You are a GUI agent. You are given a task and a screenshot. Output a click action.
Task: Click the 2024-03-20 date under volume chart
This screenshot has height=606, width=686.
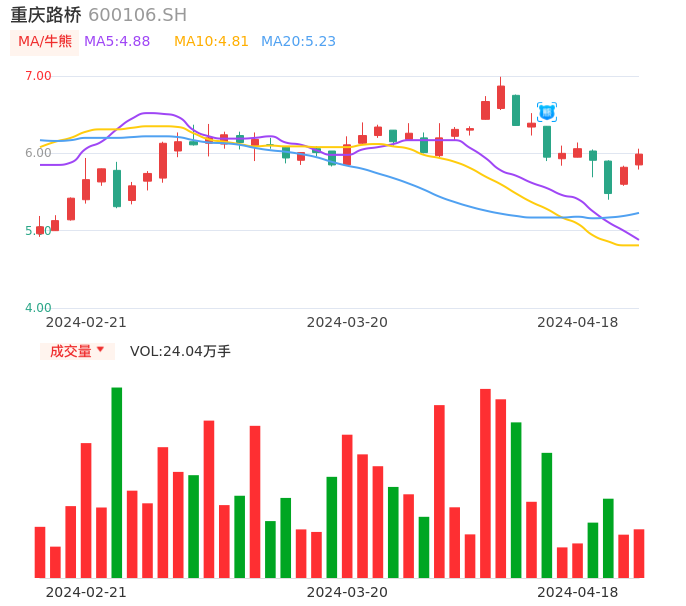pos(347,592)
